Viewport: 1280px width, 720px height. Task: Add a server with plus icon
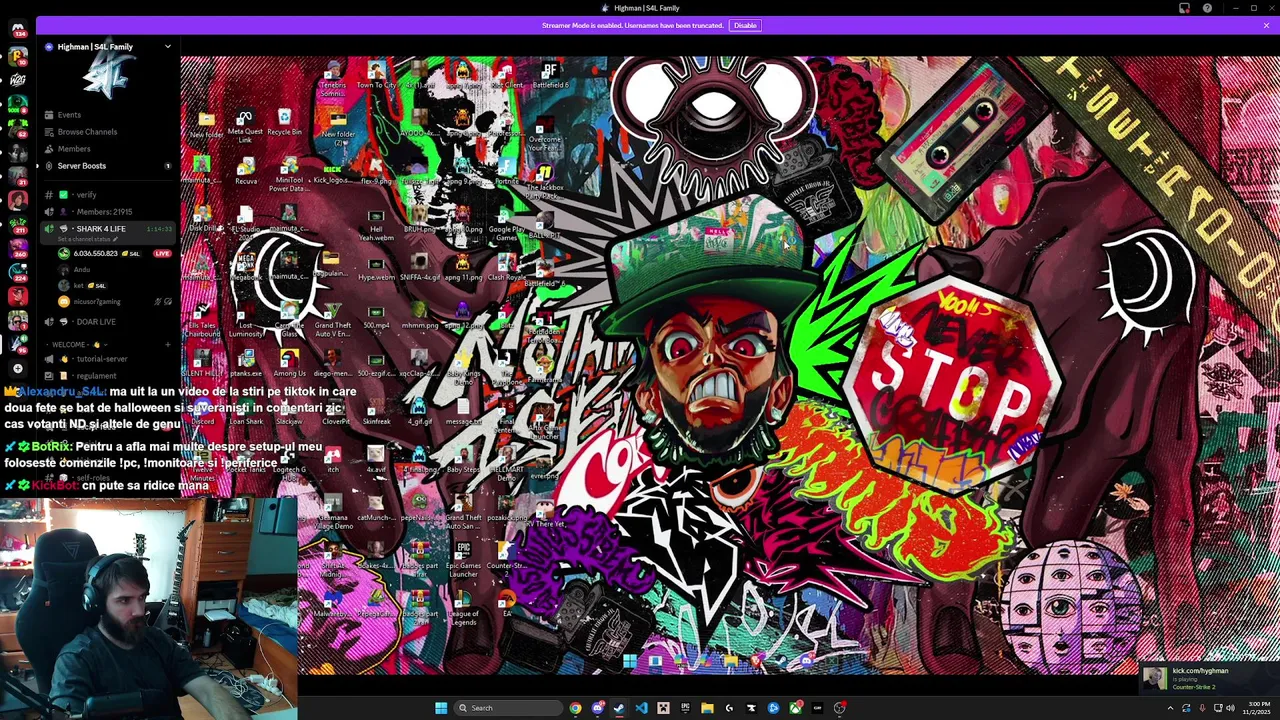pyautogui.click(x=17, y=369)
